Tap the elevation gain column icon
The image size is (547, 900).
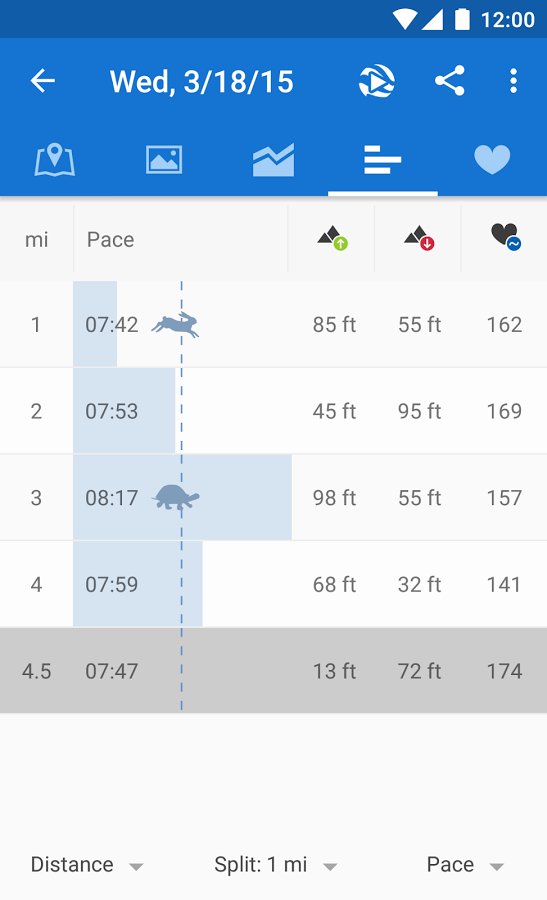(x=333, y=238)
